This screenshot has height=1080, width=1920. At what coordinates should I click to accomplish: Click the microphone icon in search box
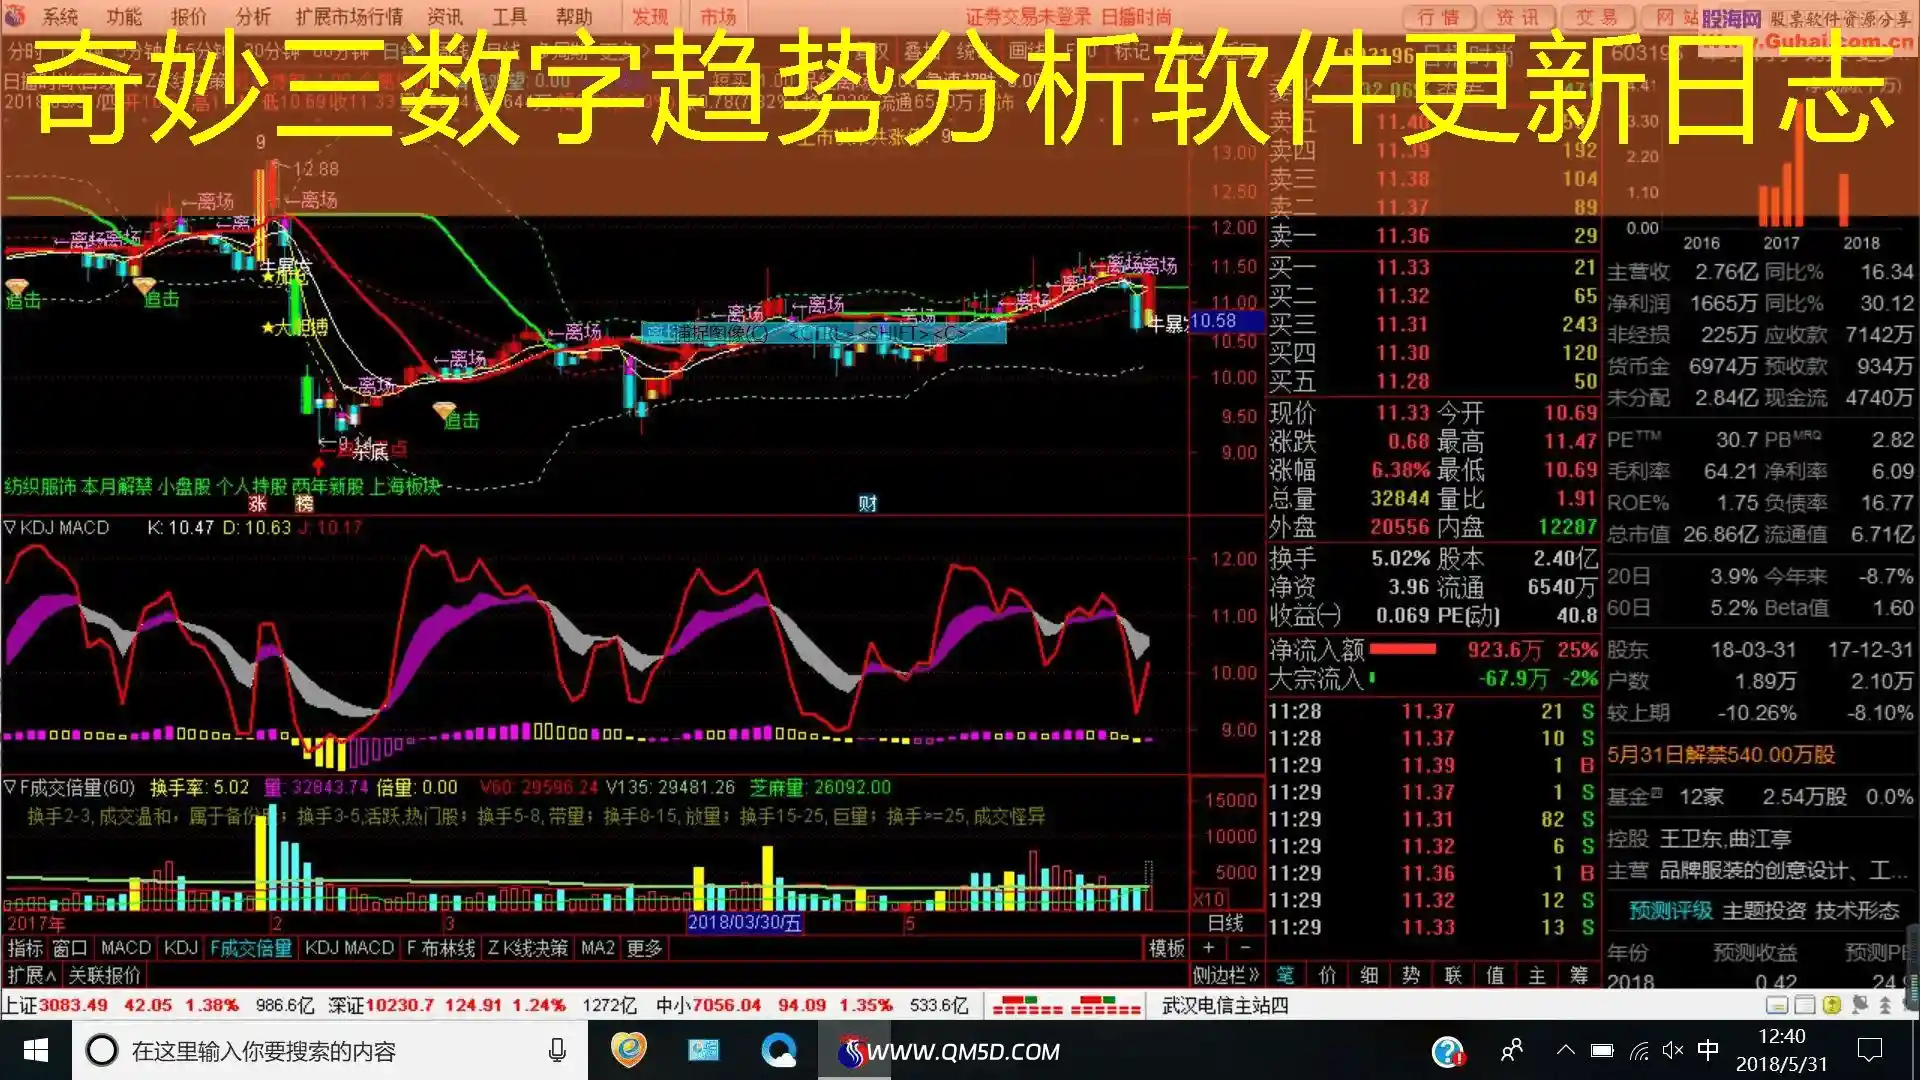(557, 1051)
